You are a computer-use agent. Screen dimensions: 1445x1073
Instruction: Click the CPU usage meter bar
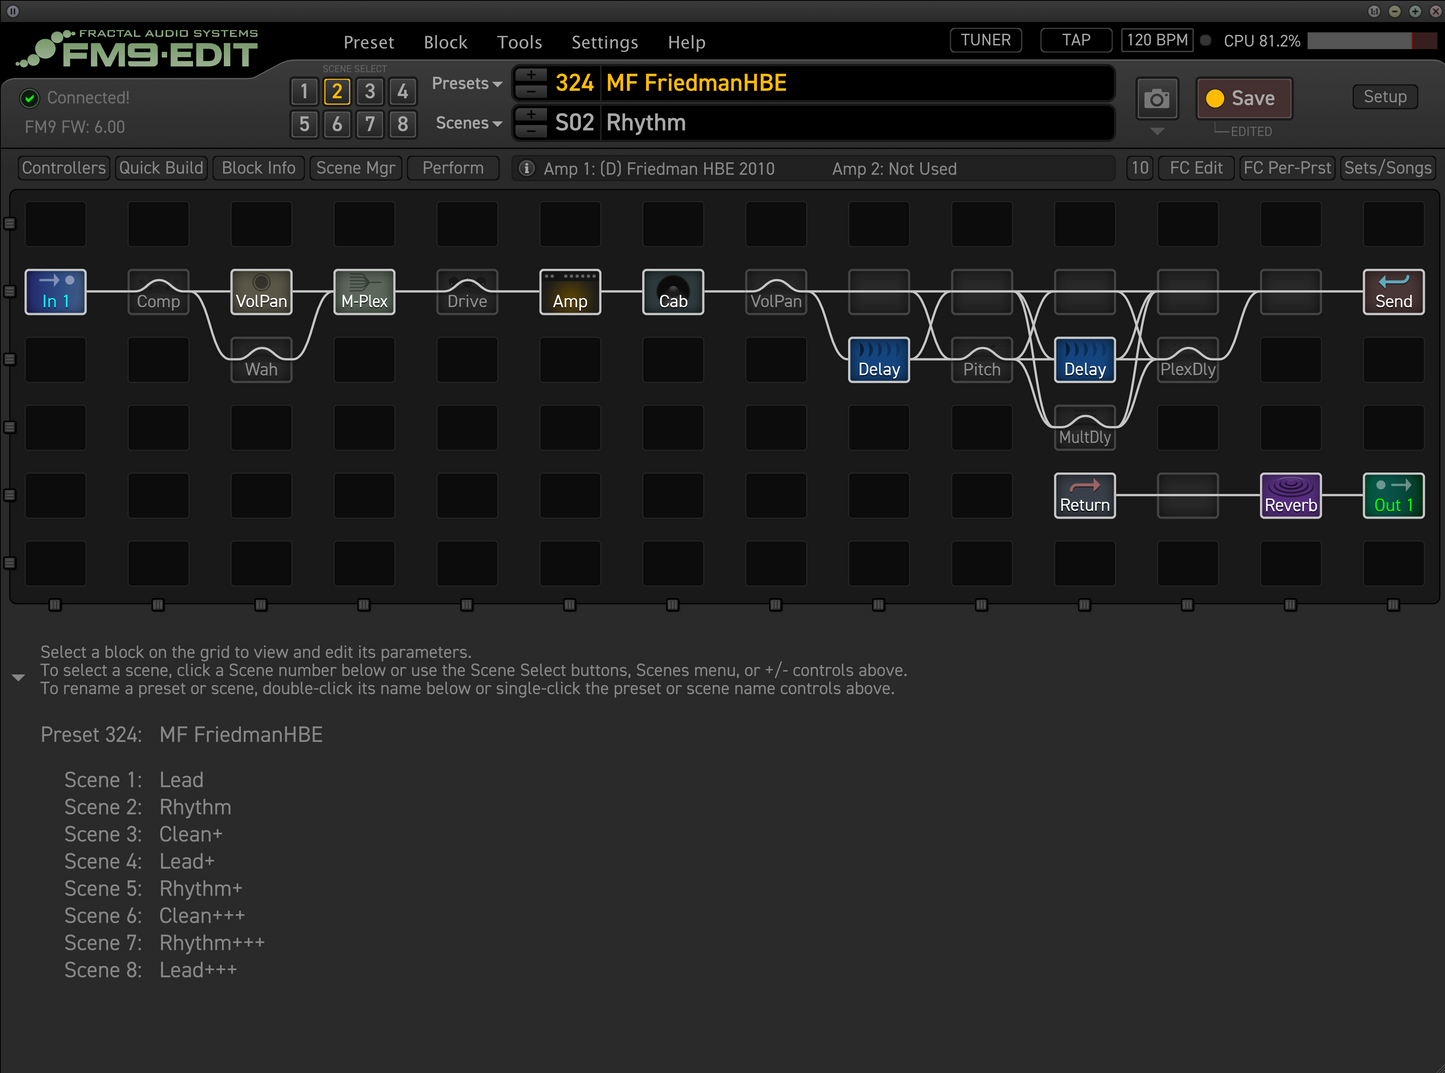click(1372, 41)
